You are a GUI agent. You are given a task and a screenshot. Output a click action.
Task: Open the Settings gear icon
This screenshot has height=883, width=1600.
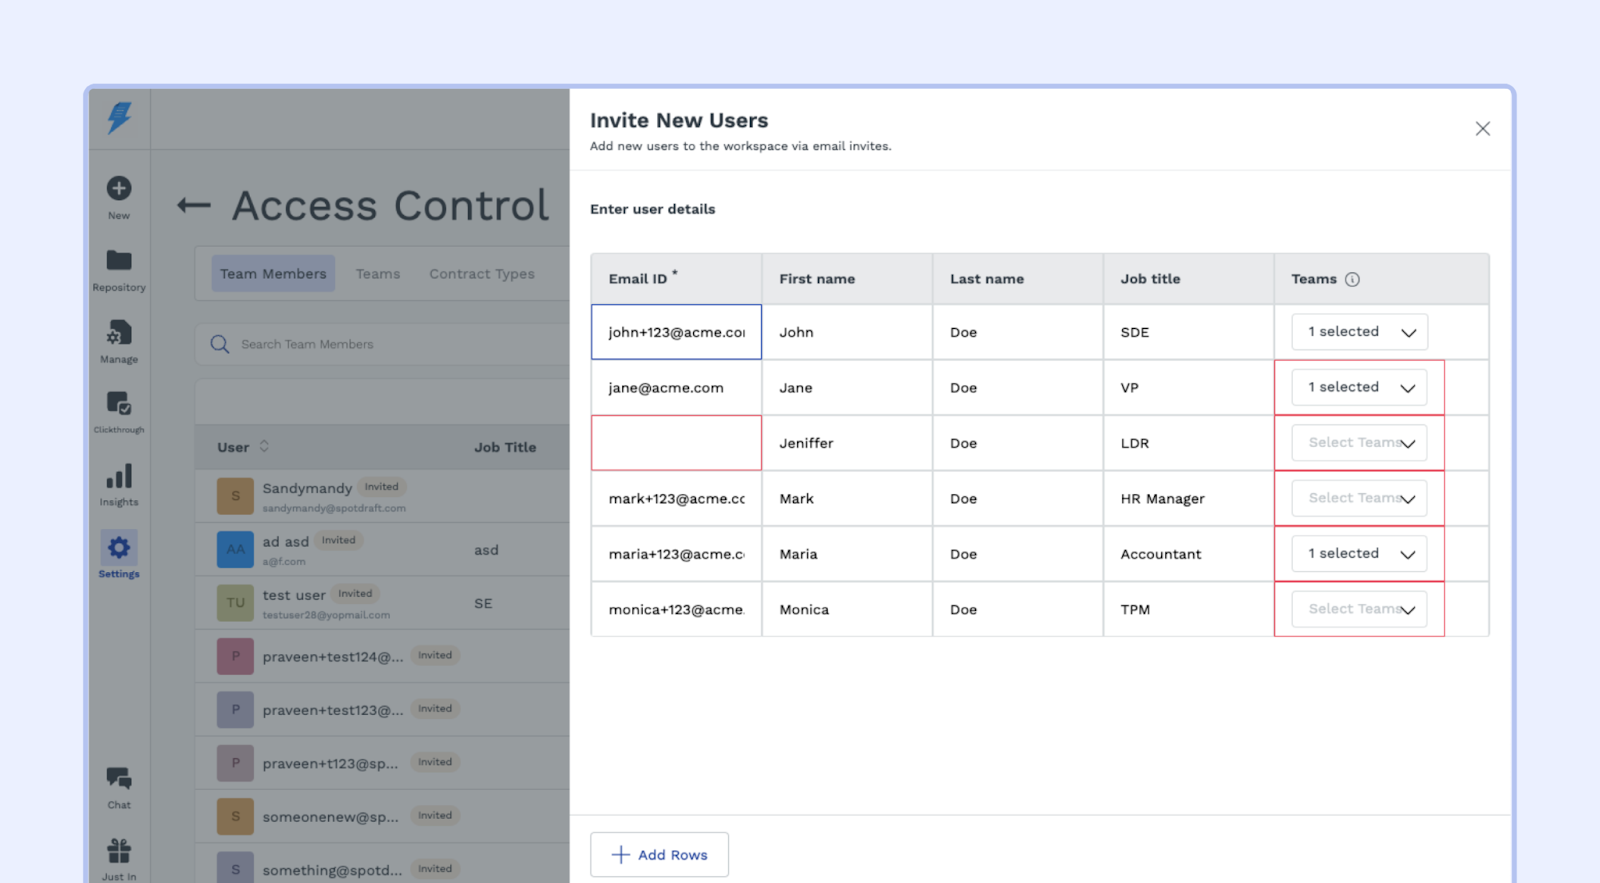point(119,548)
